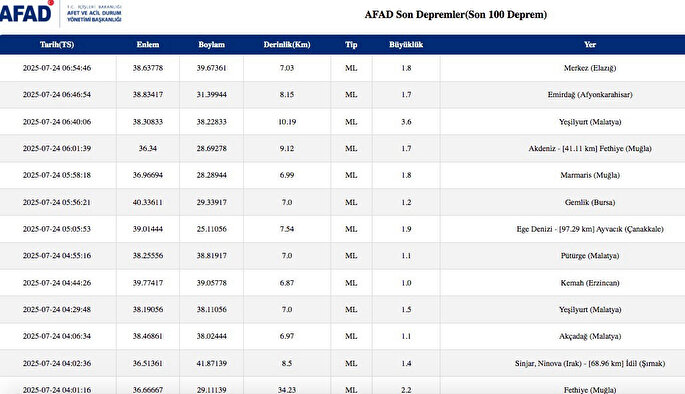Click the Akçadağ (Malatya) location cell
The width and height of the screenshot is (685, 394).
590,336
